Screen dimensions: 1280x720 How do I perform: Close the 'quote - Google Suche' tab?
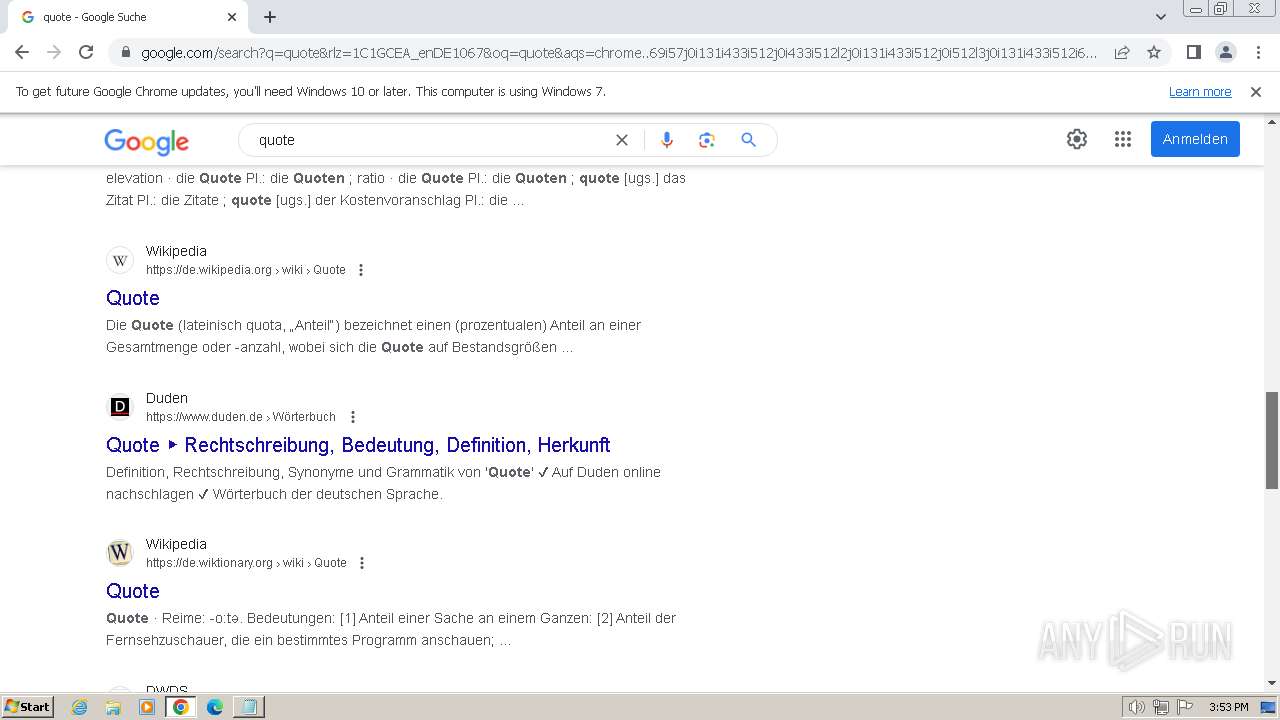pos(232,17)
